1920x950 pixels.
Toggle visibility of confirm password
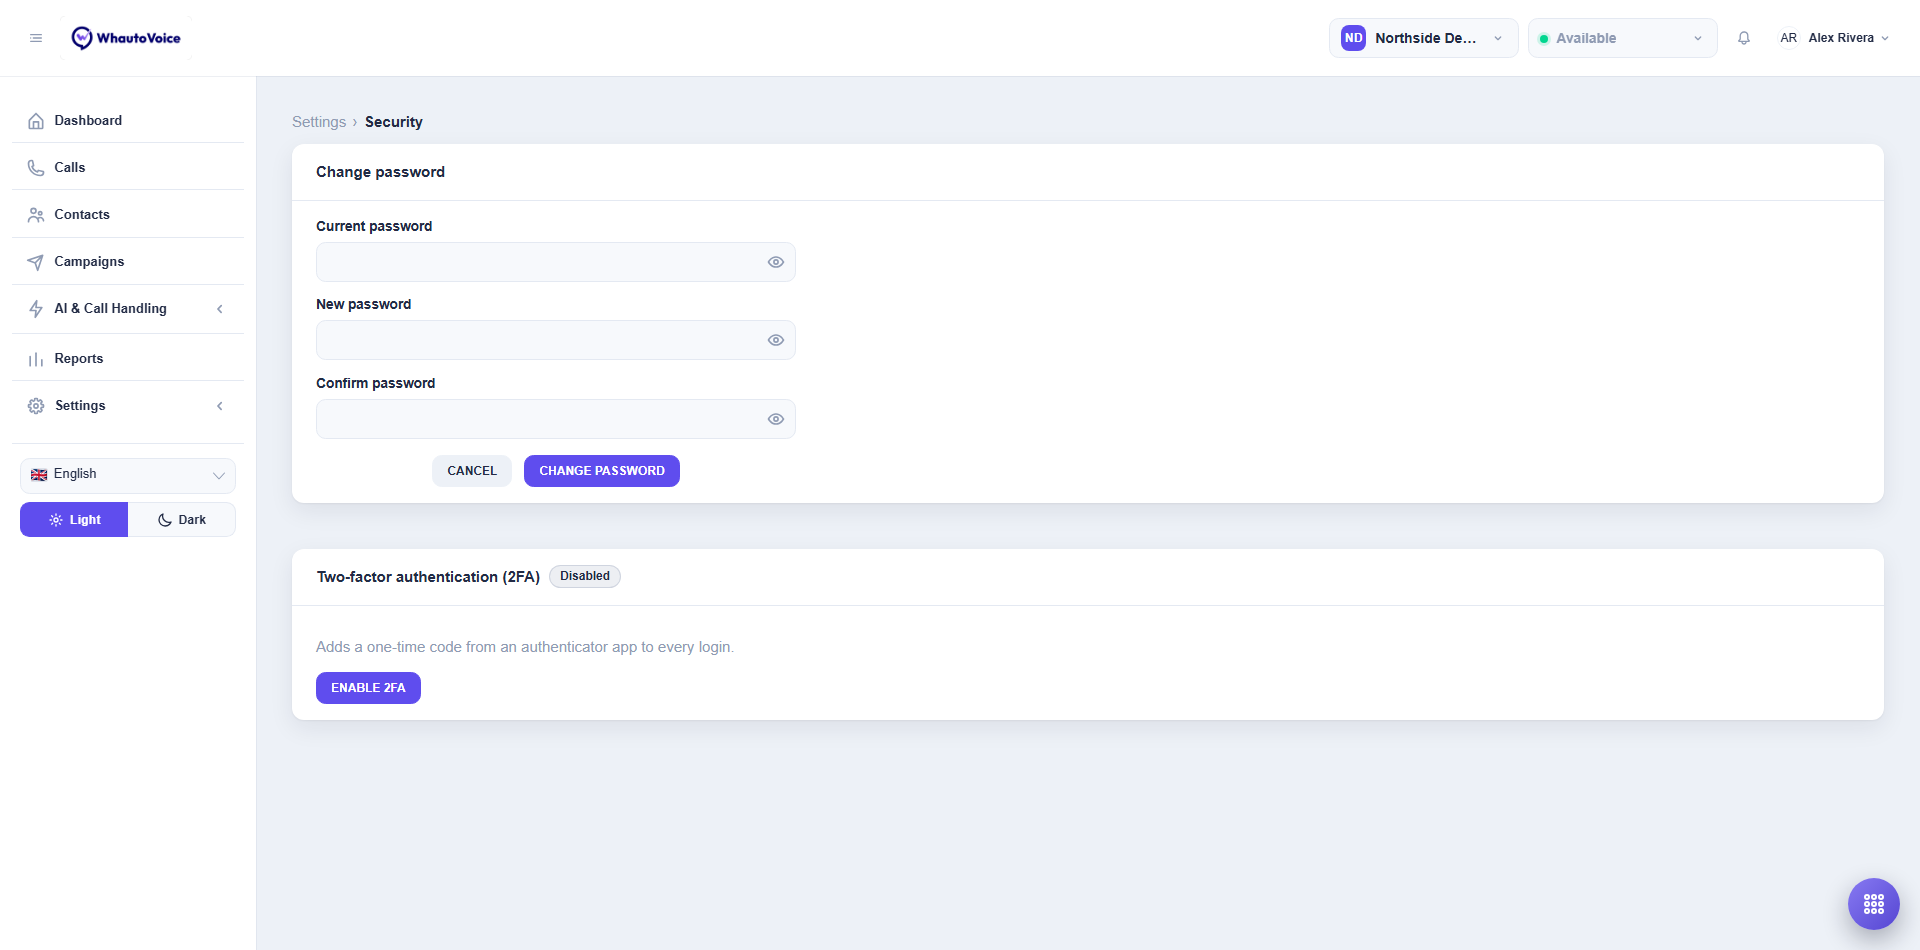click(775, 419)
